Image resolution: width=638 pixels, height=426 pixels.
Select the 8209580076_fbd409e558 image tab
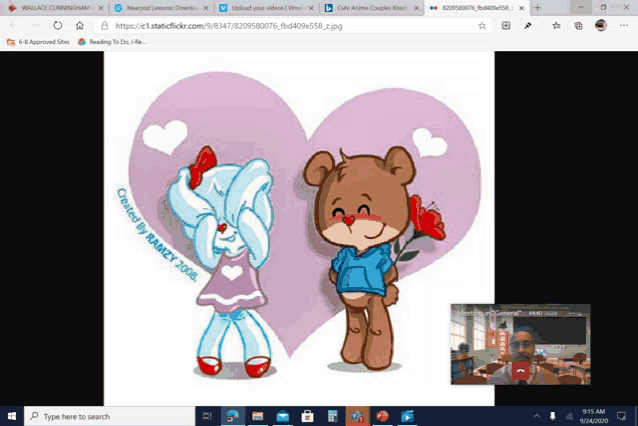pyautogui.click(x=476, y=8)
